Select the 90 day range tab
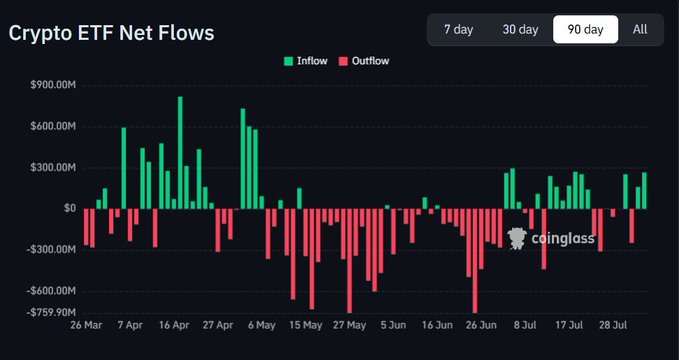679x360 pixels. pos(585,29)
